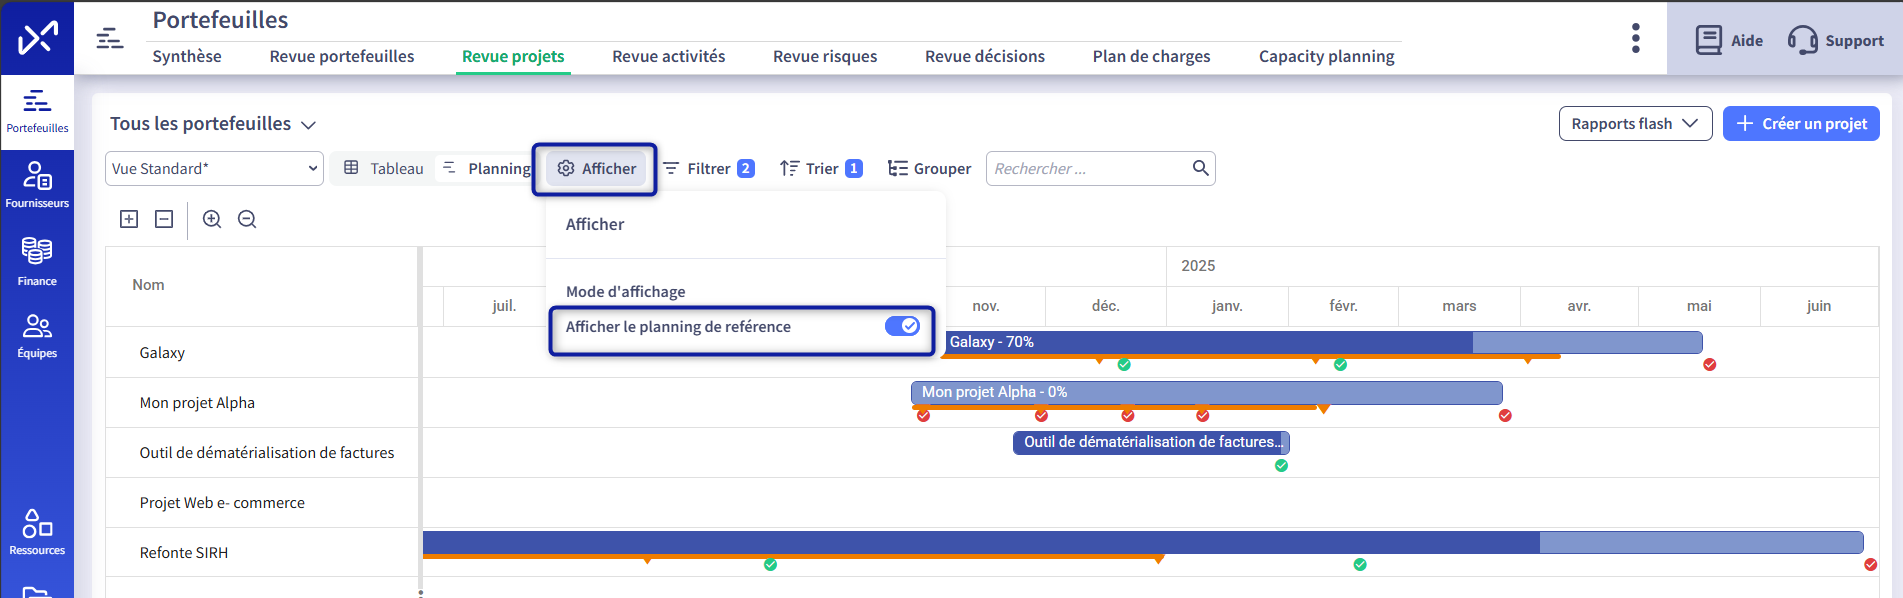1903x598 pixels.
Task: Zoom out on the Gantt timeline
Action: click(247, 219)
